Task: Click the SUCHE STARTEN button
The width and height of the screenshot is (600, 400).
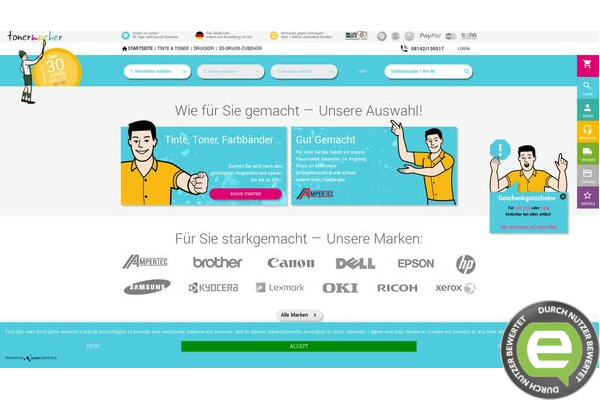Action: (246, 194)
